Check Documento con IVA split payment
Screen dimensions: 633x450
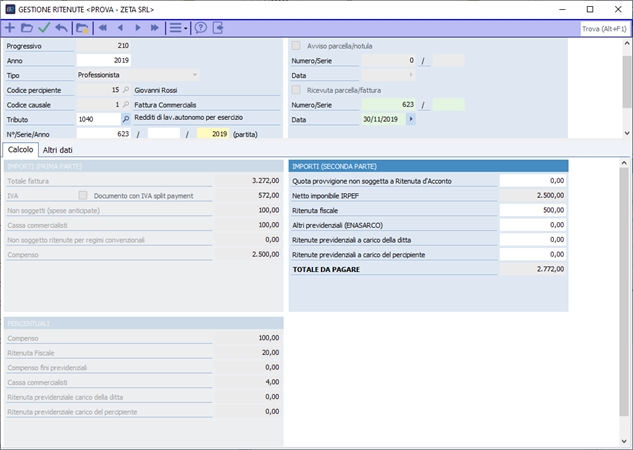[x=84, y=196]
